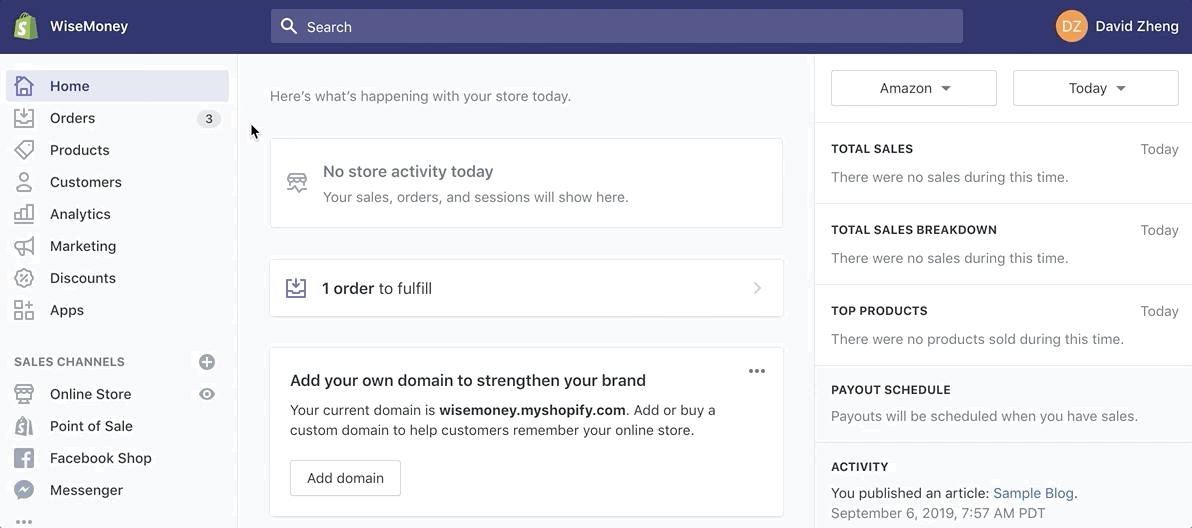Viewport: 1192px width, 528px height.
Task: Click the activity timestamp September 6, 2019
Action: pyautogui.click(x=938, y=513)
